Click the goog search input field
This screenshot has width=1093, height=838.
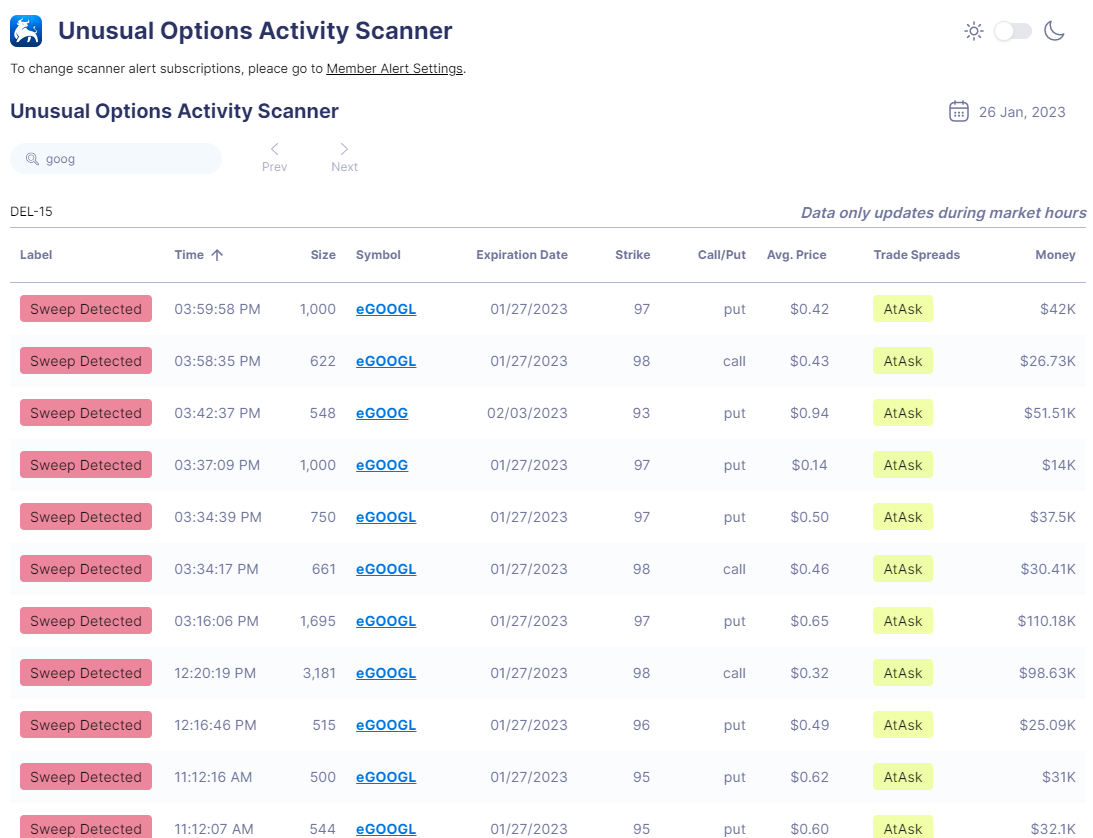[x=116, y=159]
